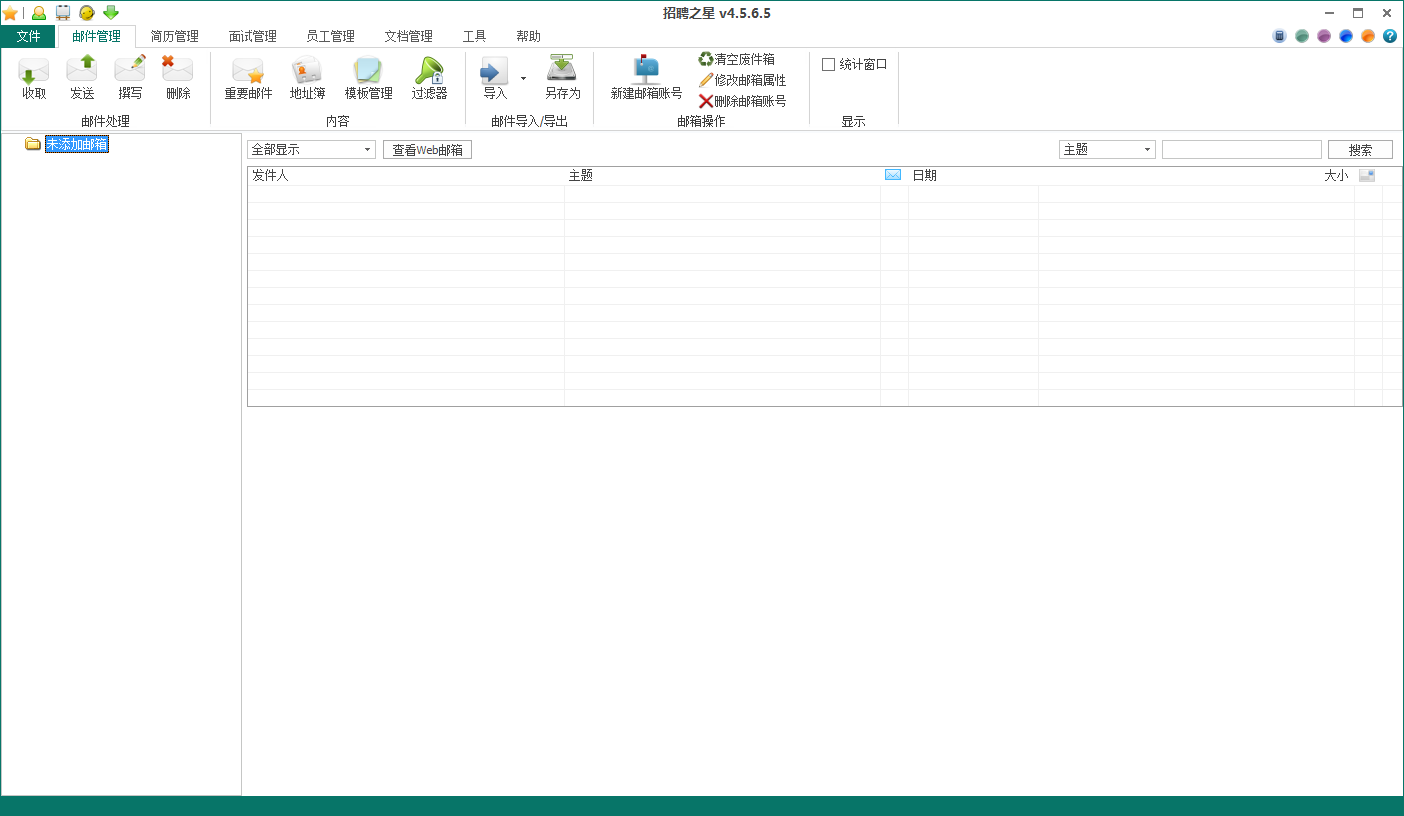Click the green person quick-access icon
Viewport: 1404px width, 816px height.
(x=39, y=13)
